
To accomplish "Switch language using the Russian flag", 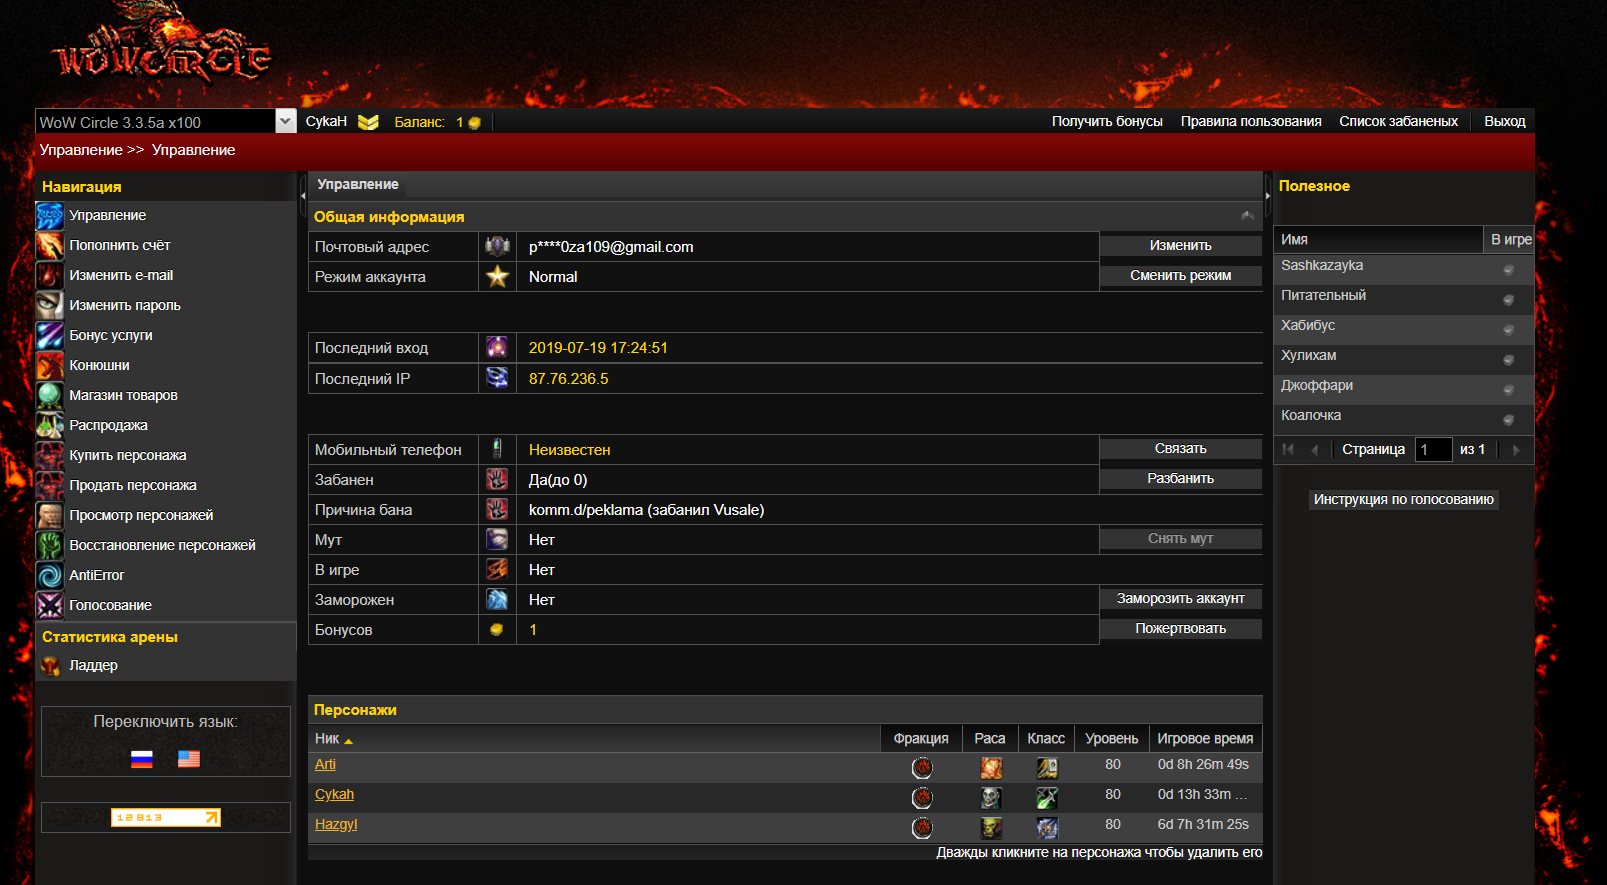I will pos(142,759).
